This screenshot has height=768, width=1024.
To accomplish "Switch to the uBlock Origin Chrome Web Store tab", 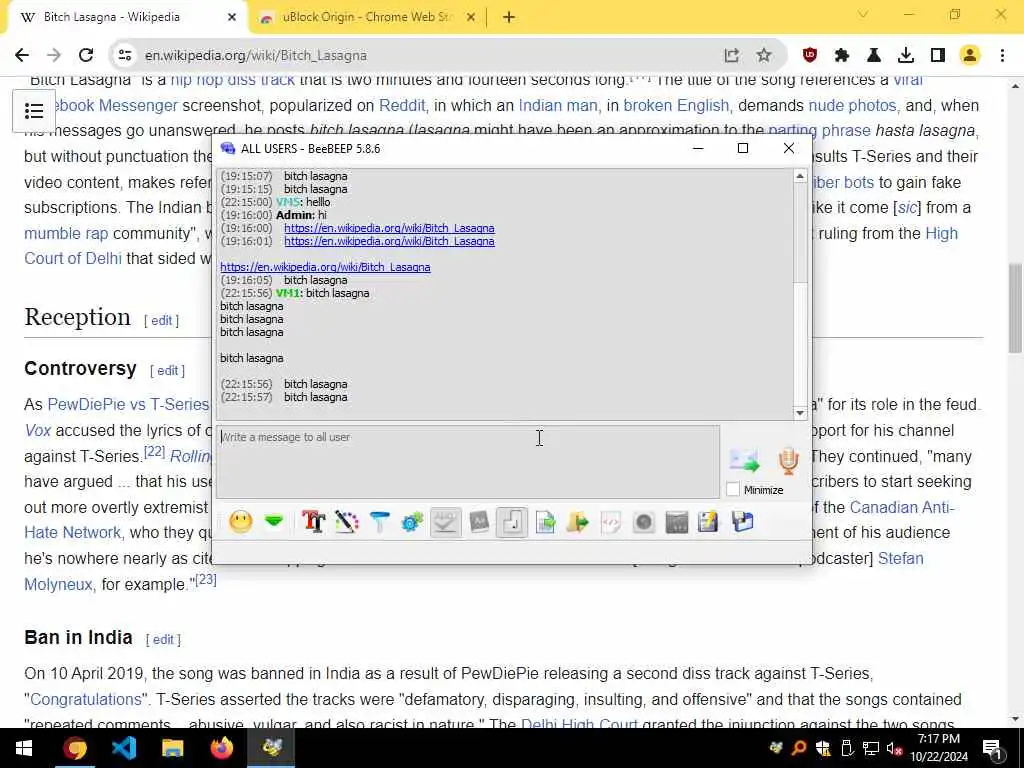I will pyautogui.click(x=366, y=17).
